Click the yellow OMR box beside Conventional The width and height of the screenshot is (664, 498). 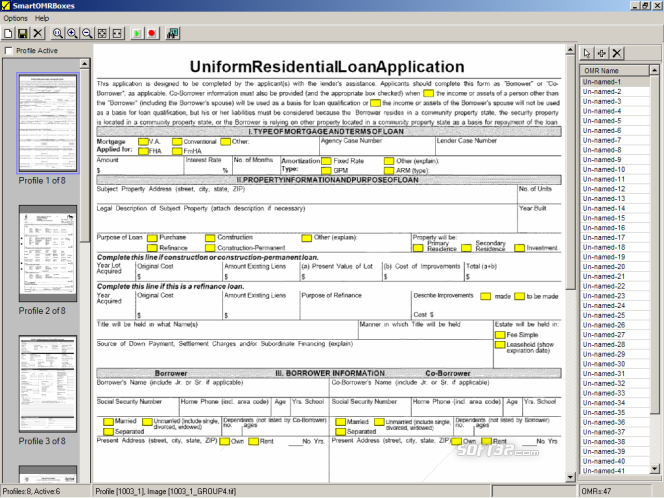point(177,142)
